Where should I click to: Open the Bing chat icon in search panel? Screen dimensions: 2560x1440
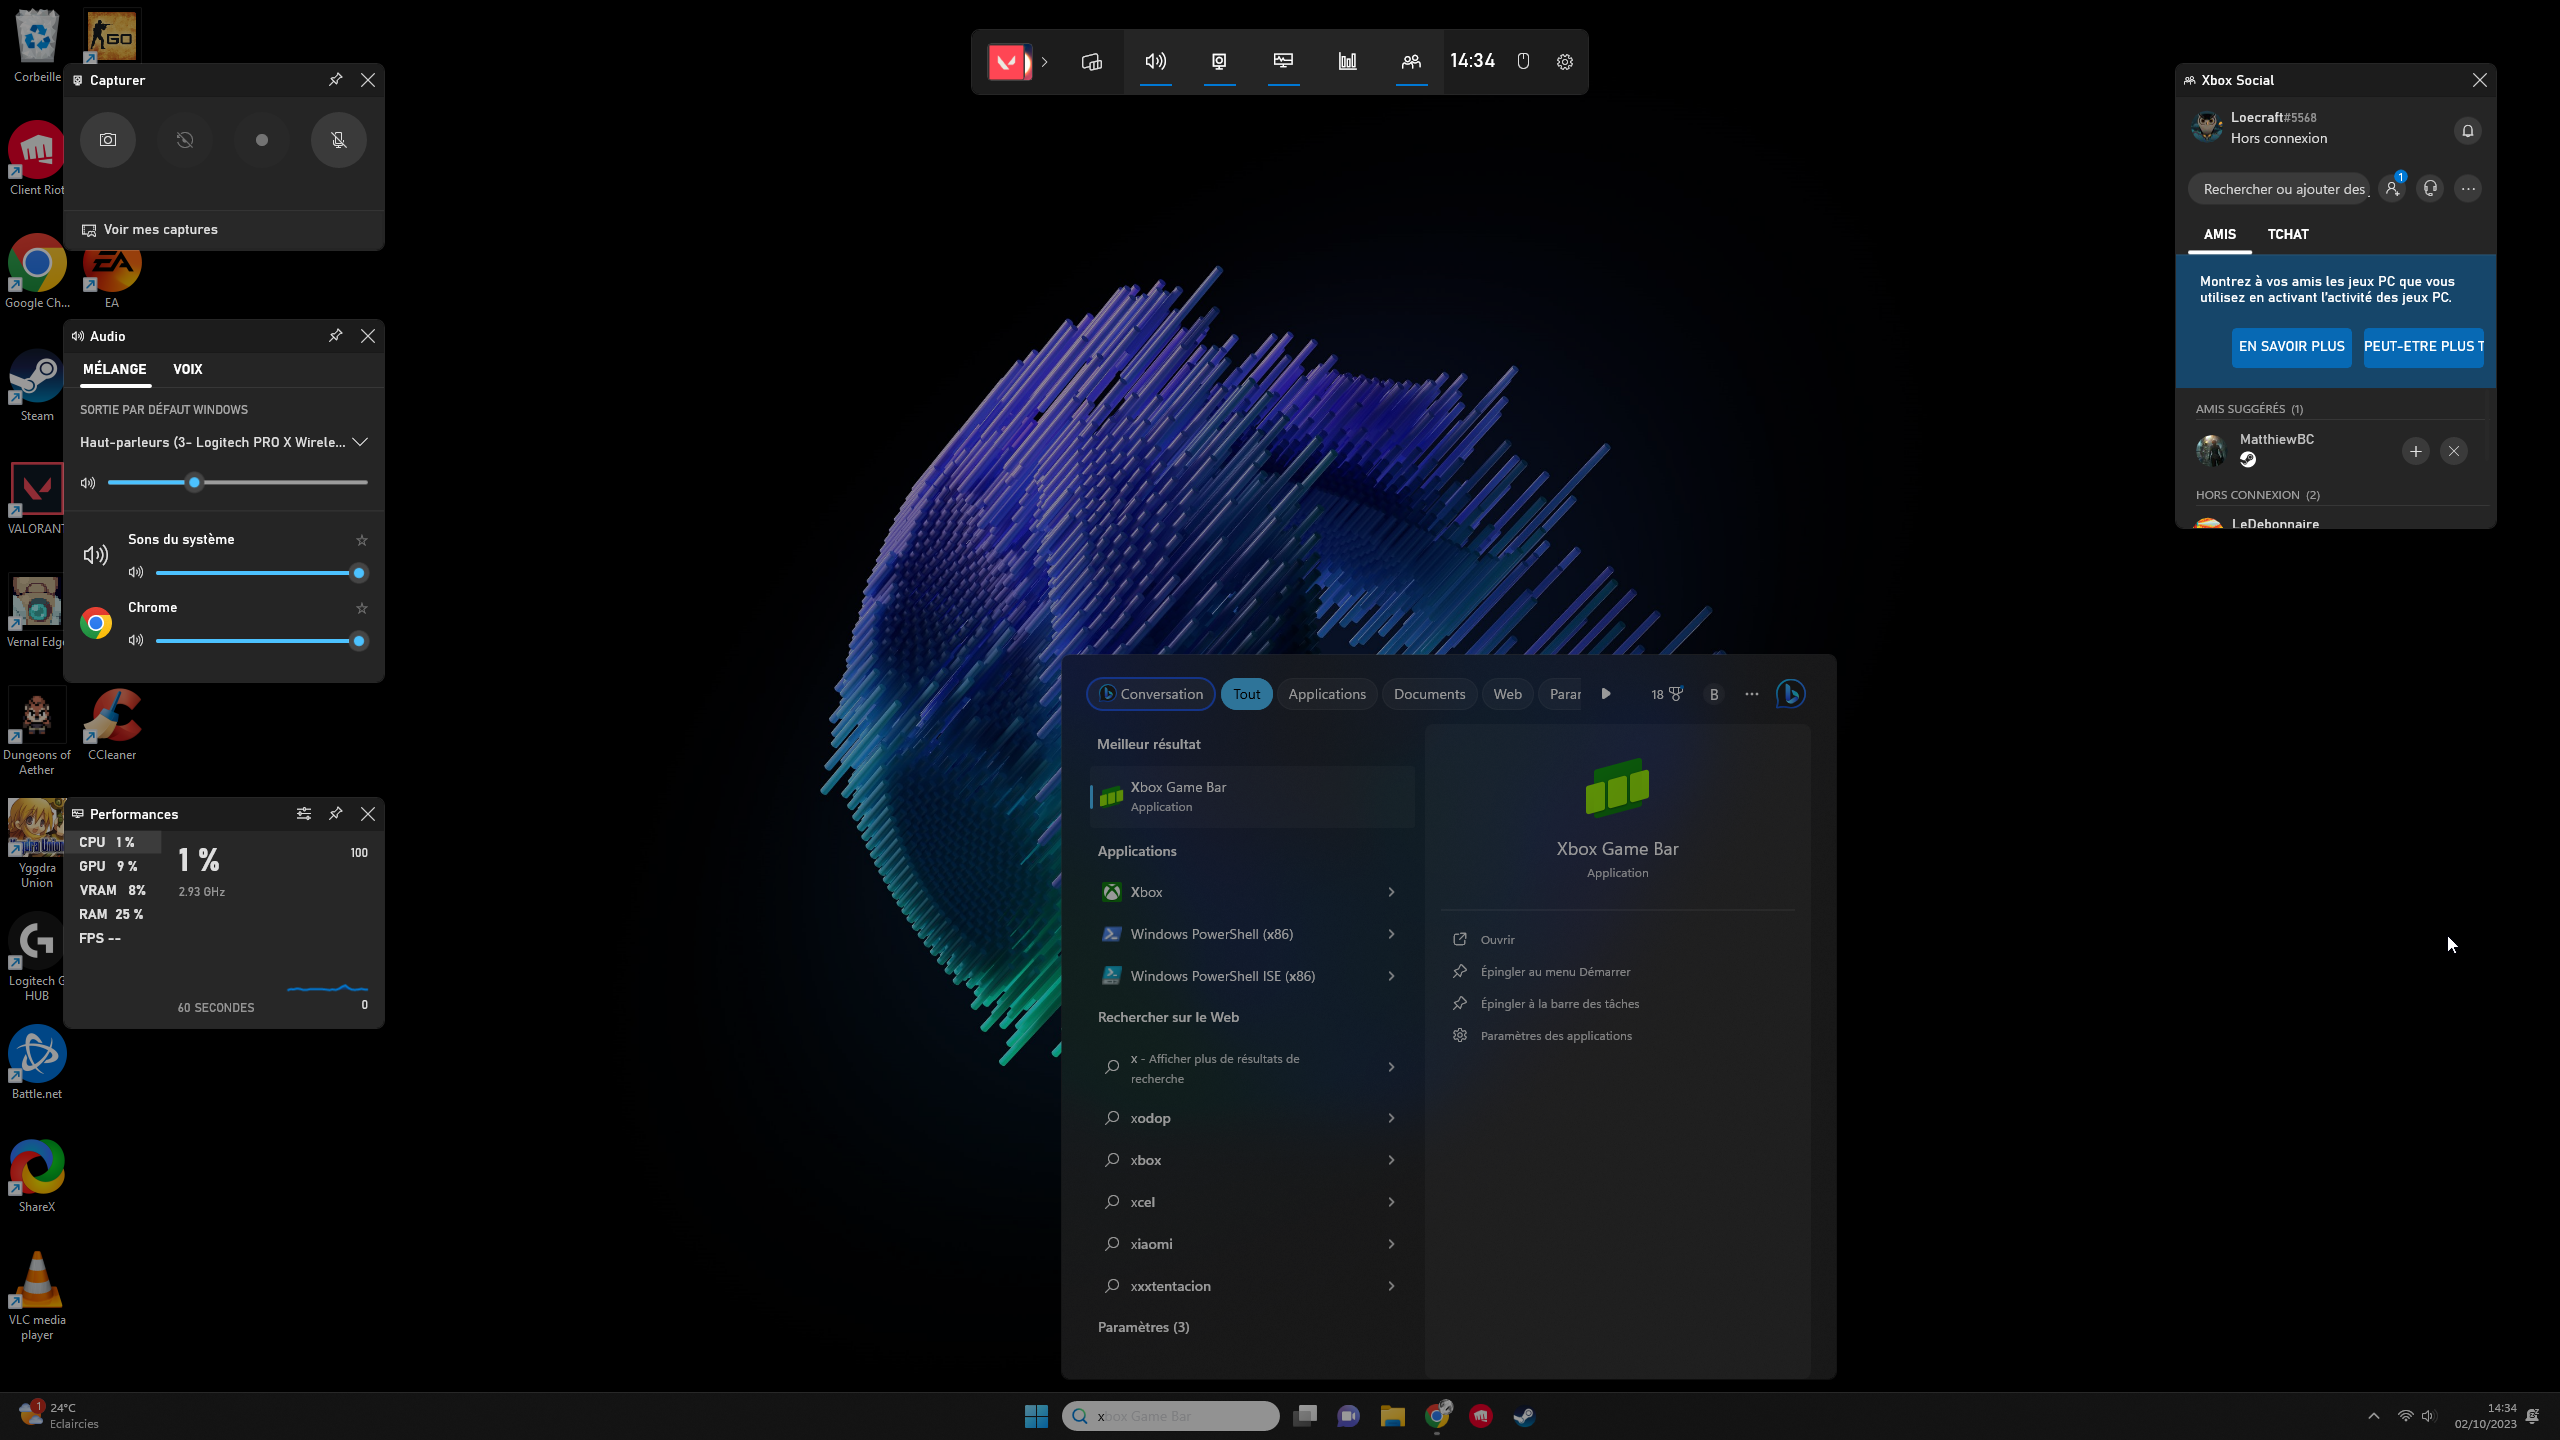(x=1791, y=694)
